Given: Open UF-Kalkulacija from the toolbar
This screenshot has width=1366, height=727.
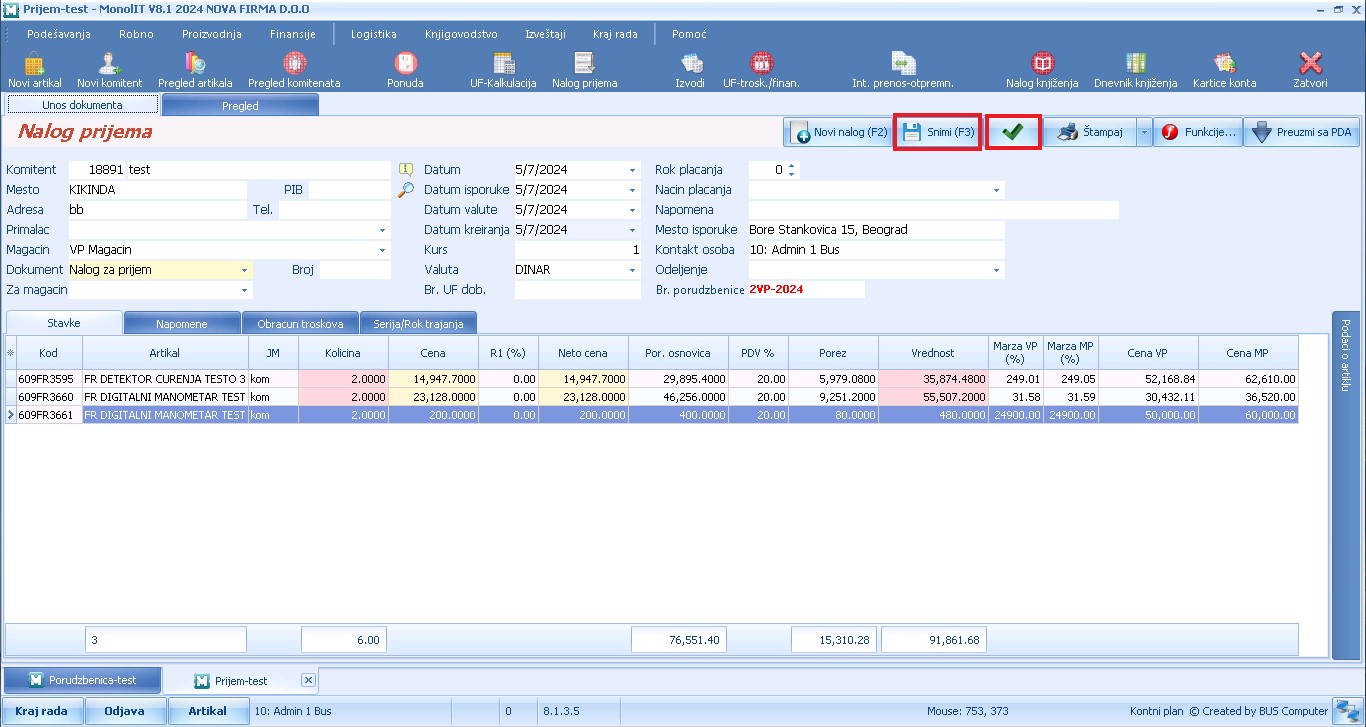Looking at the screenshot, I should click(x=503, y=70).
